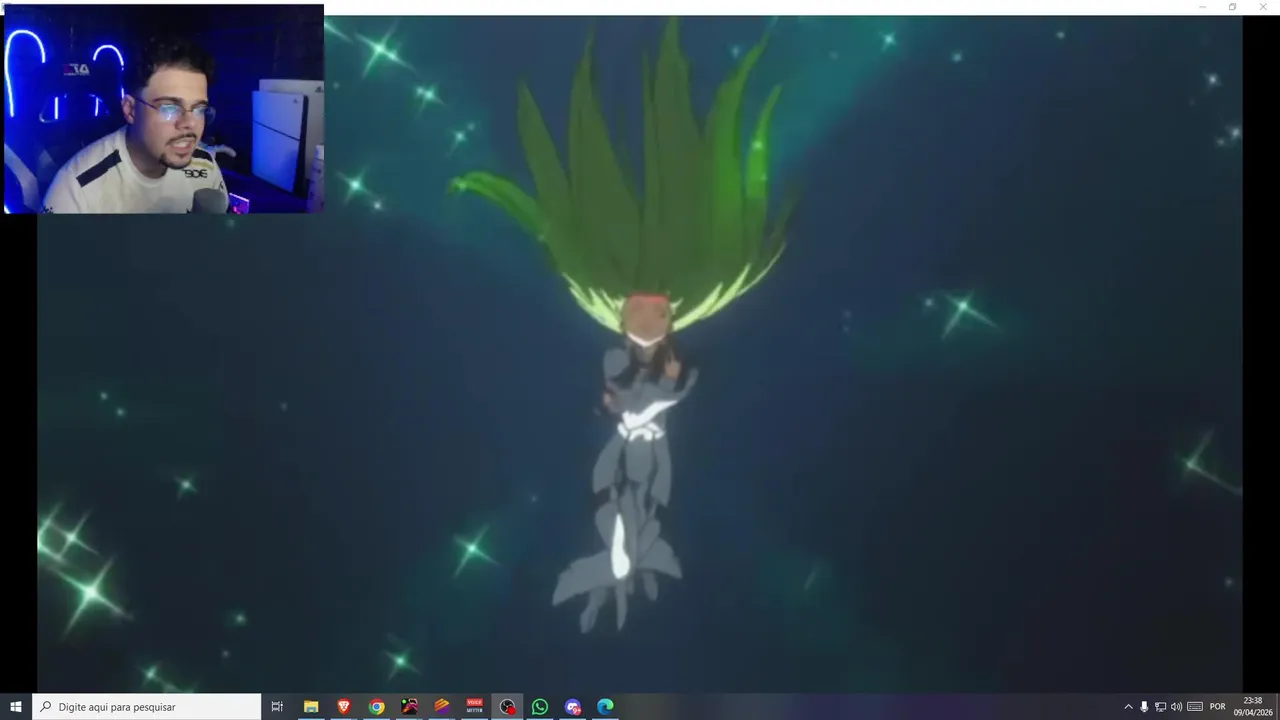
Task: Open WhatsApp from the taskbar
Action: pos(540,707)
